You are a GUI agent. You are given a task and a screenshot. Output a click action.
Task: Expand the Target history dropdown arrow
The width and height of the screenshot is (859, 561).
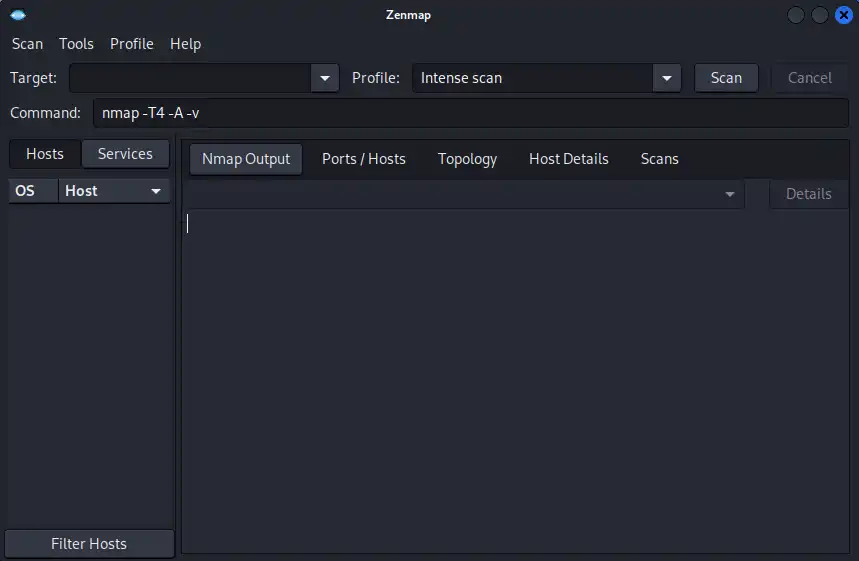tap(325, 78)
